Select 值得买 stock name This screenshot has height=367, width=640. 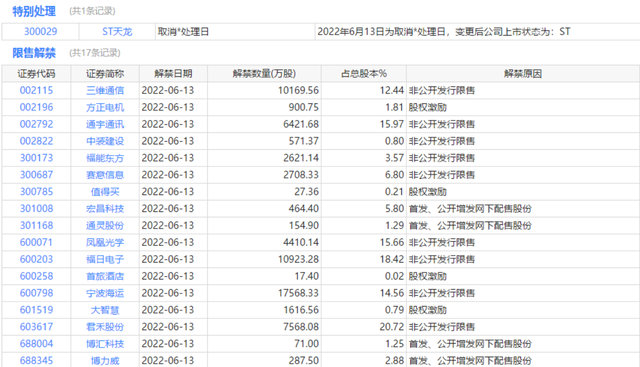(x=105, y=192)
